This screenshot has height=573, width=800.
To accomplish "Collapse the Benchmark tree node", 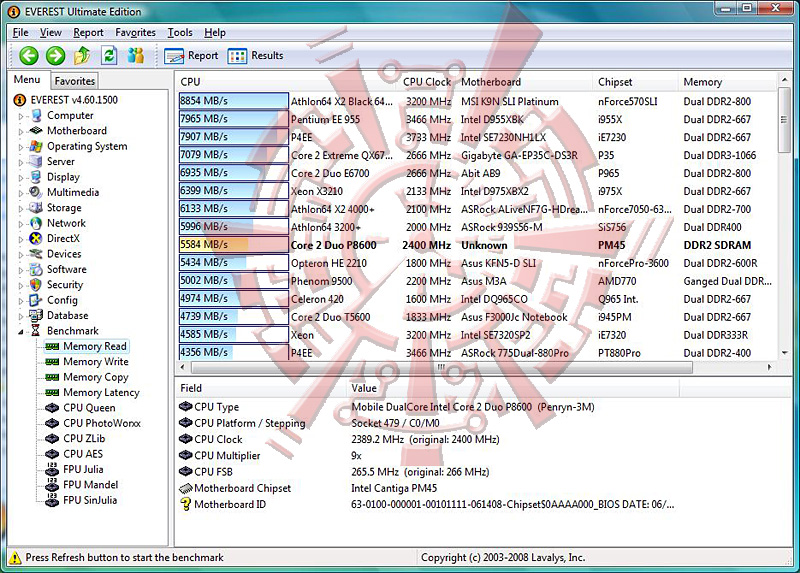I will 21,332.
